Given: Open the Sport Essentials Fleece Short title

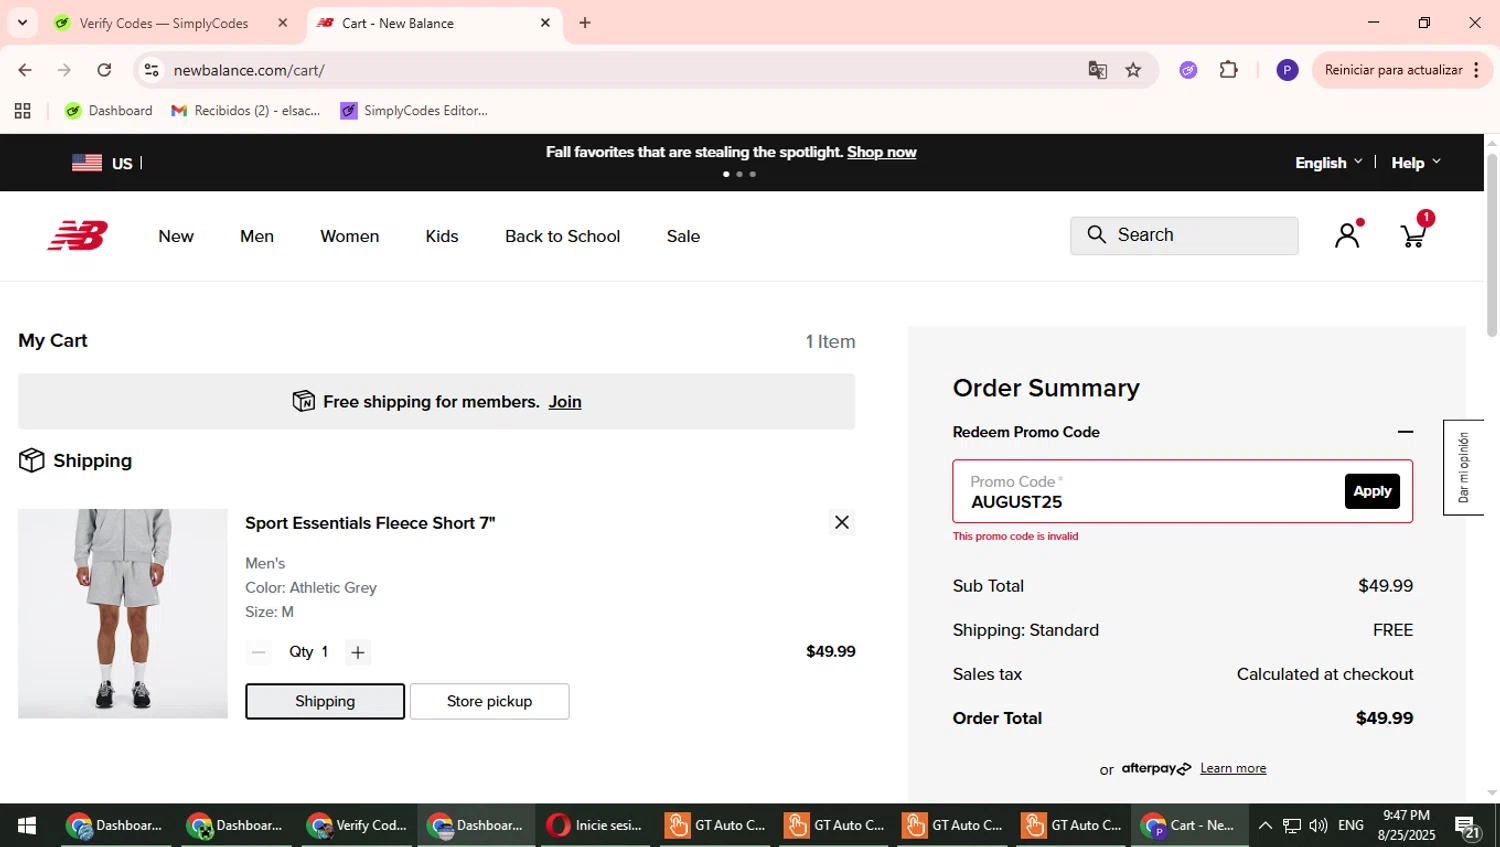Looking at the screenshot, I should click(x=370, y=523).
